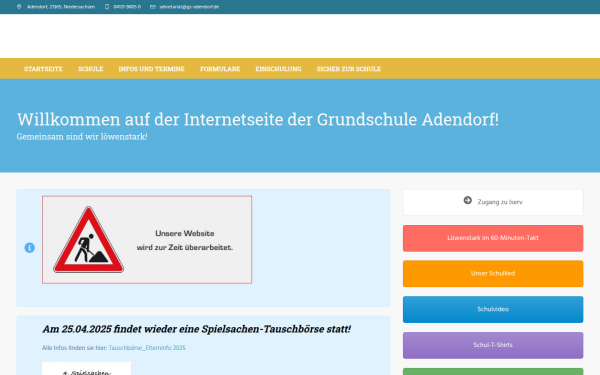Open Löwenstark im 60-Minuten-Takt button
600x375 pixels.
[x=493, y=238]
